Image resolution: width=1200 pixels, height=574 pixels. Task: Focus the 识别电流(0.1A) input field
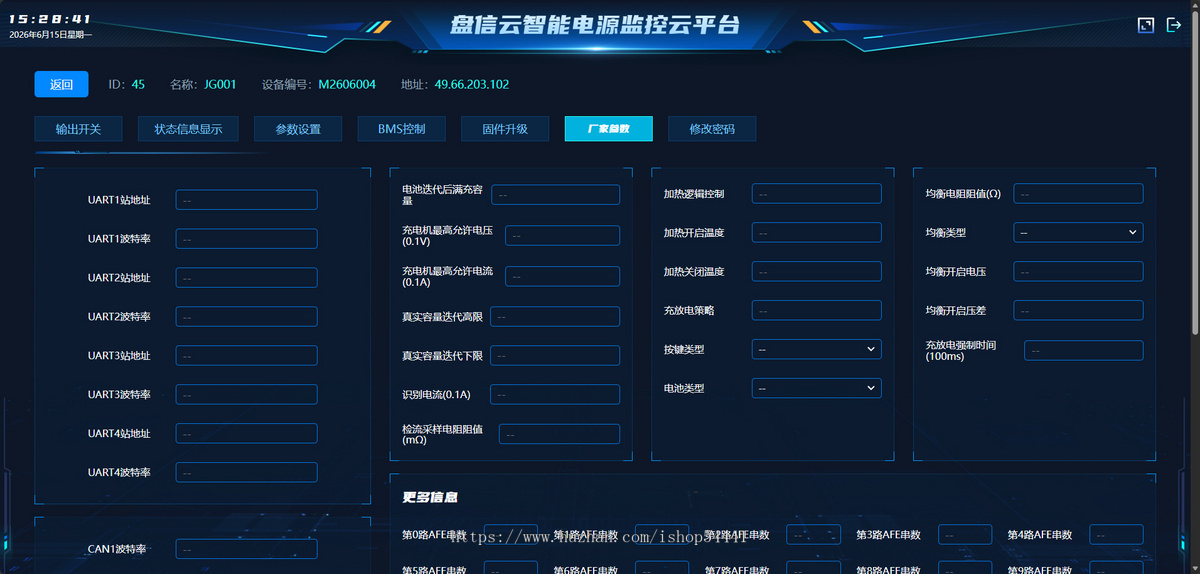pyautogui.click(x=555, y=395)
